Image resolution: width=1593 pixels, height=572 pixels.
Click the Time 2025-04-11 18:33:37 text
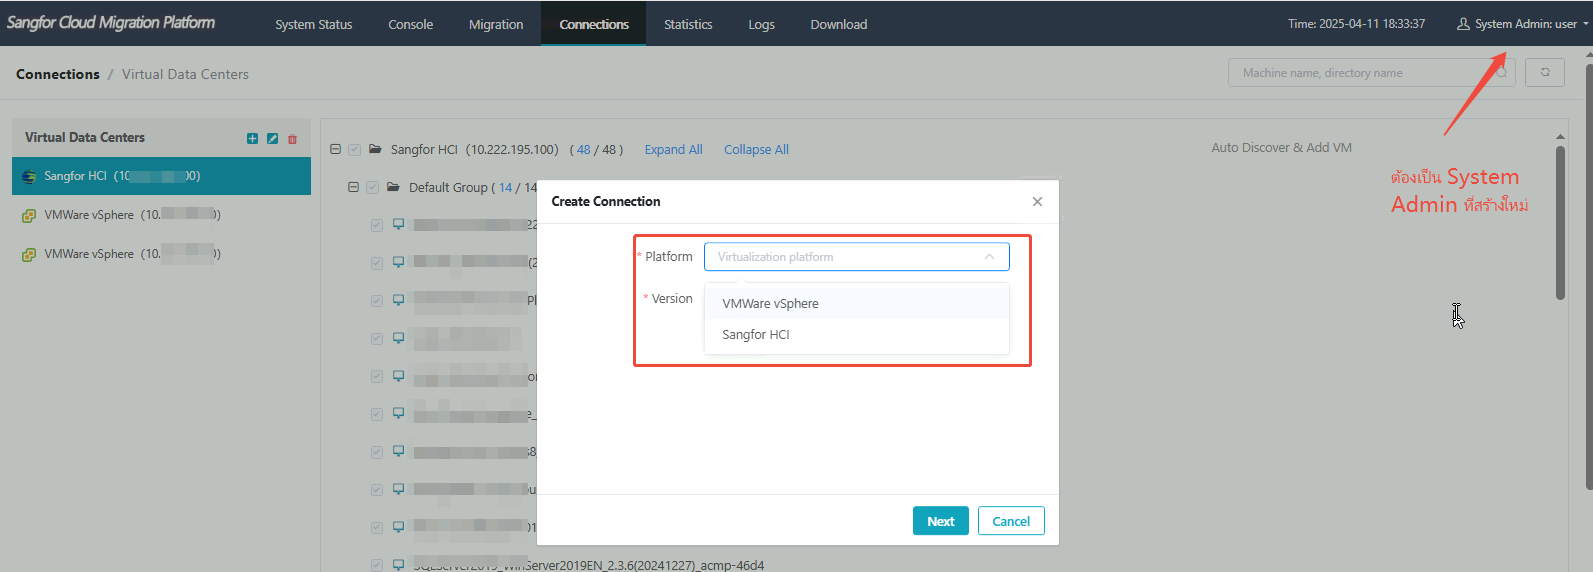1356,24
